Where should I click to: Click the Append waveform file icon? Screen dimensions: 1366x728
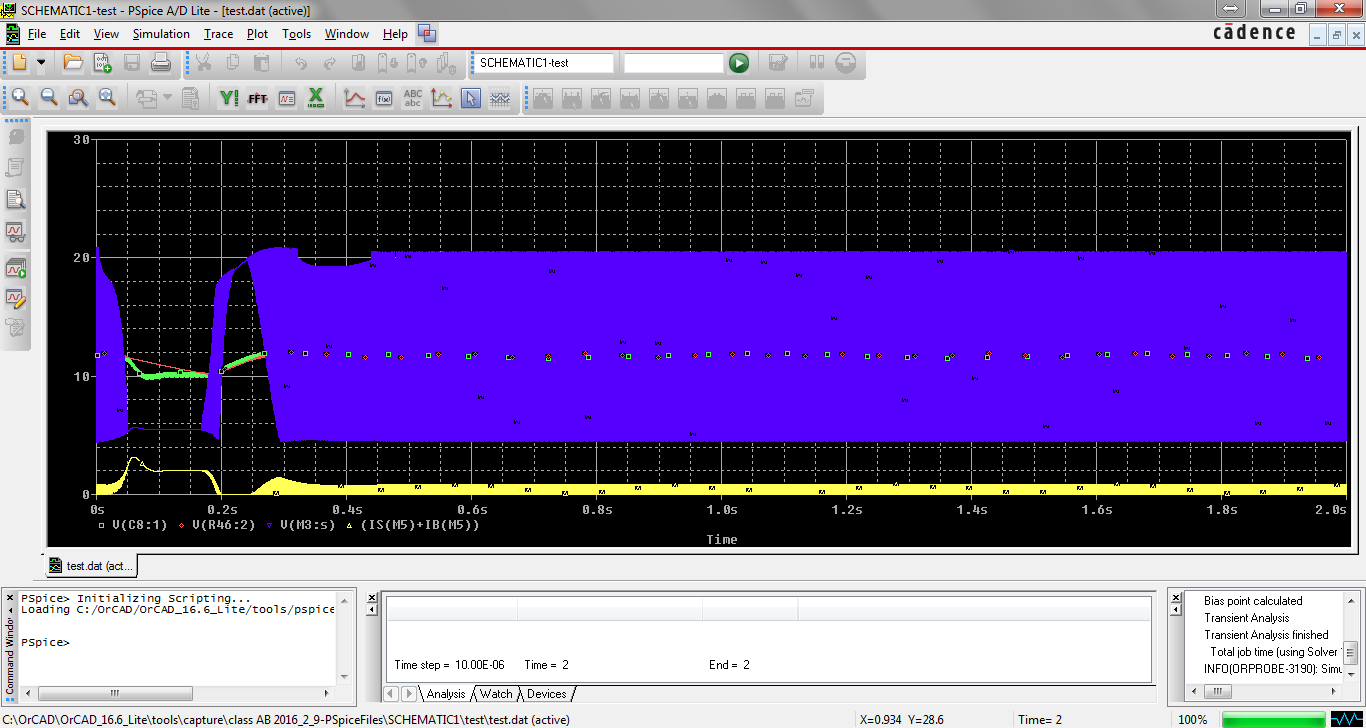(103, 63)
